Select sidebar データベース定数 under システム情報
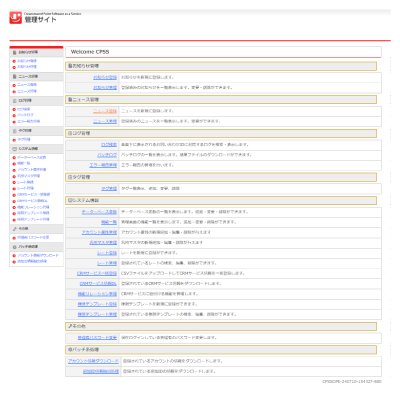Screen dimensions: 400x400 [x=32, y=157]
